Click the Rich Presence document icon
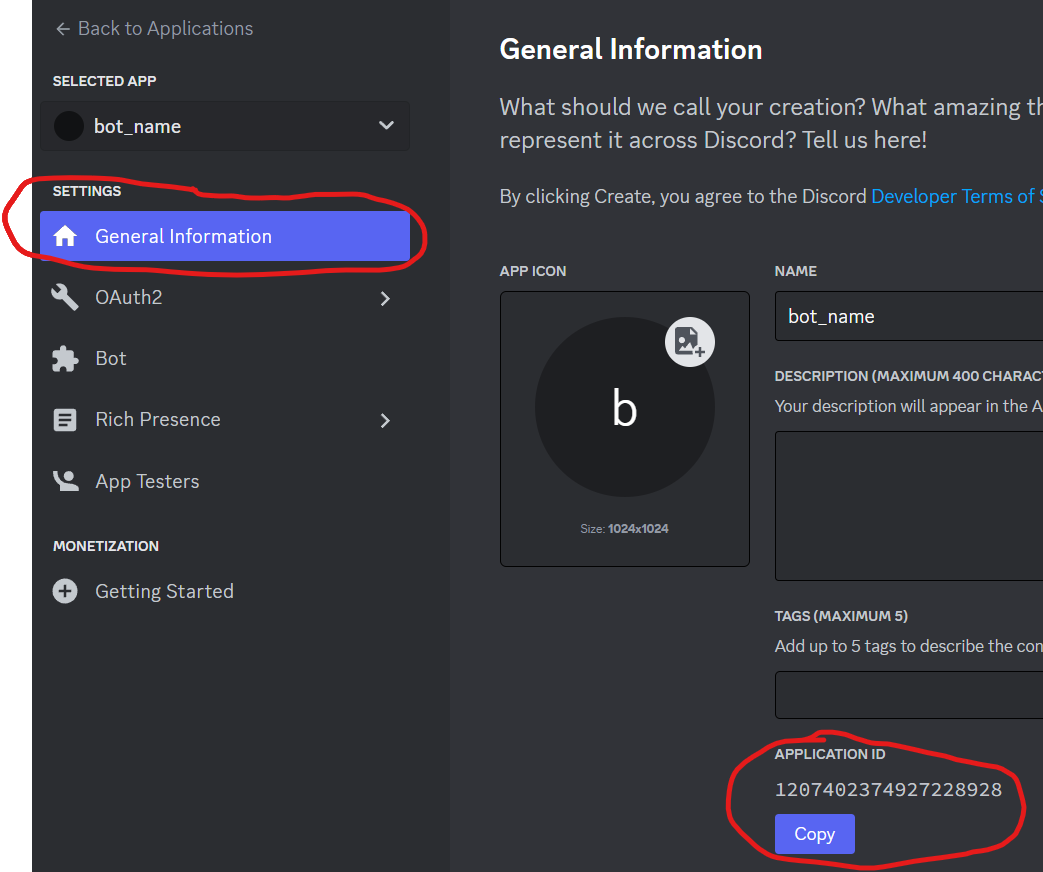1043x872 pixels. pos(65,420)
